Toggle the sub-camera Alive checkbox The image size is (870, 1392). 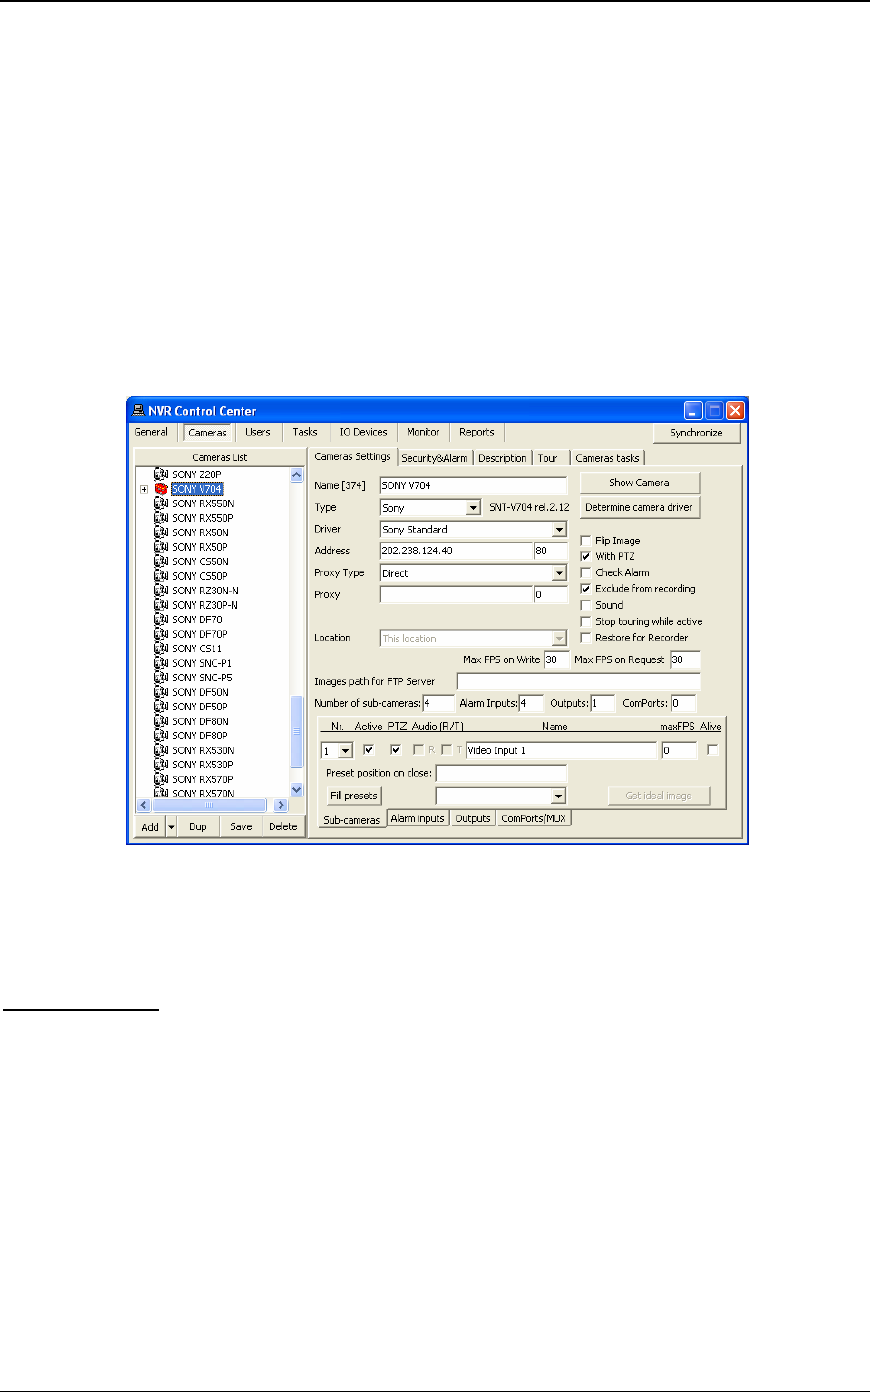coord(713,749)
